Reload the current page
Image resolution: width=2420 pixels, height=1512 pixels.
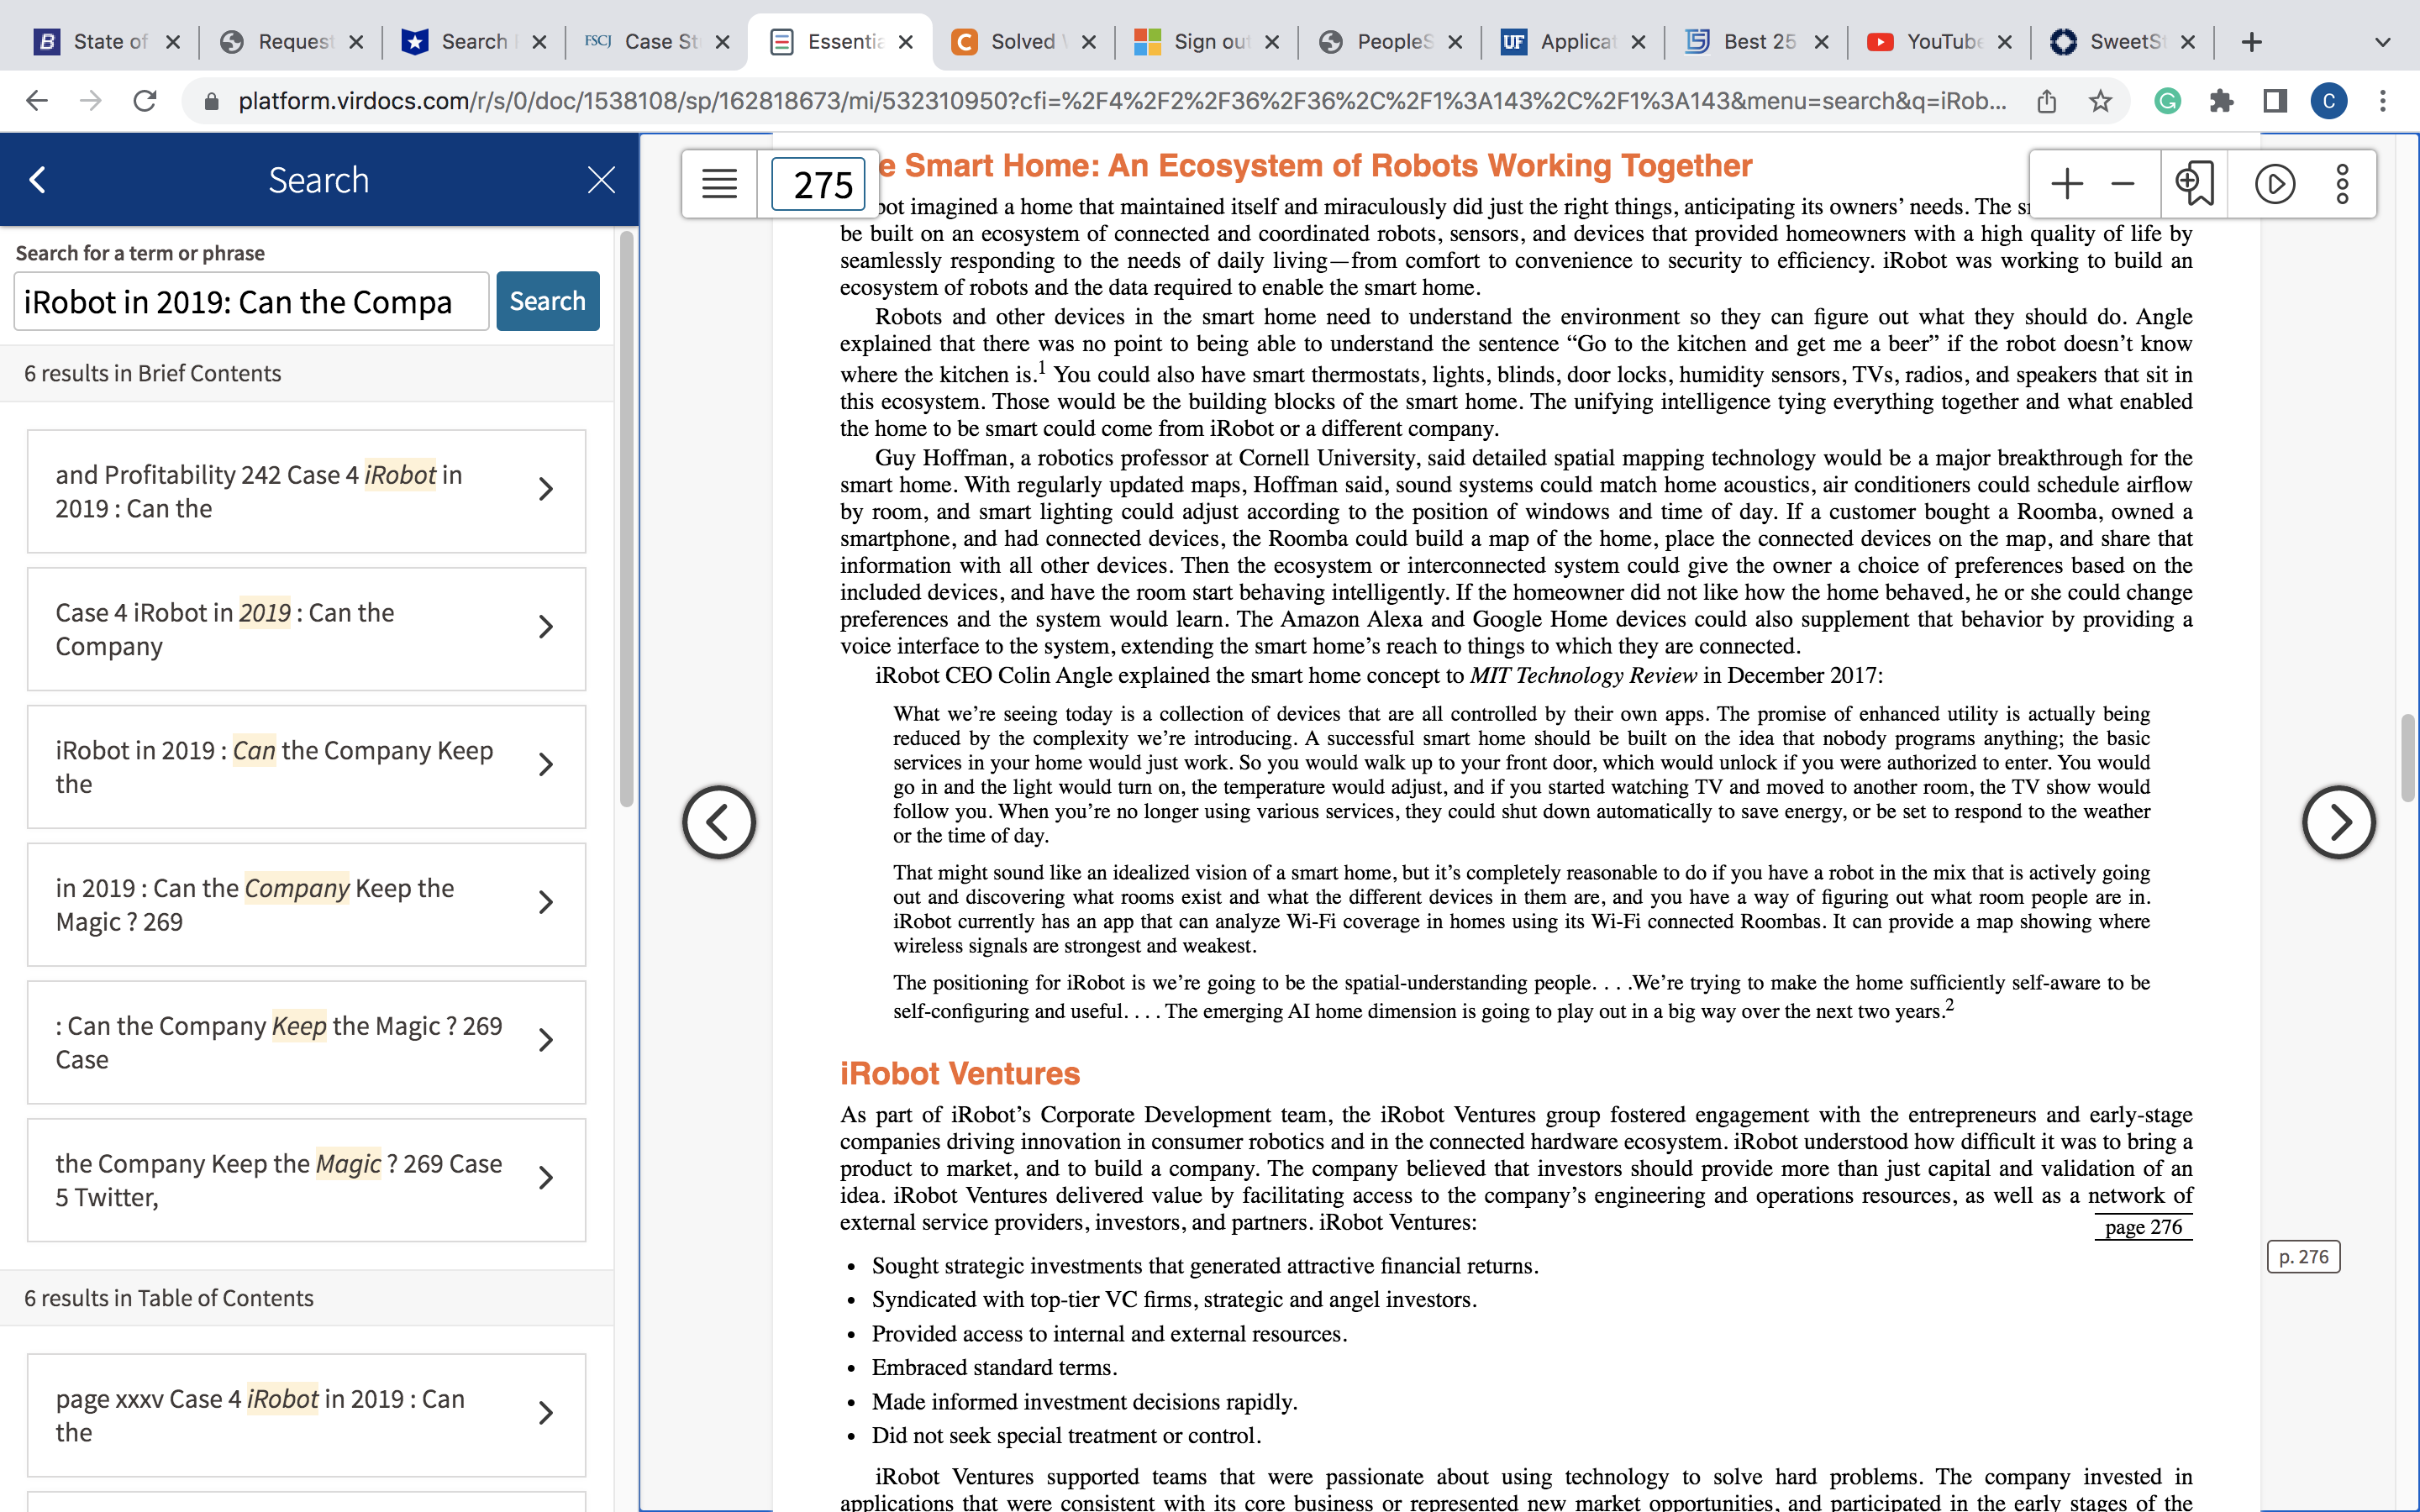pos(145,101)
